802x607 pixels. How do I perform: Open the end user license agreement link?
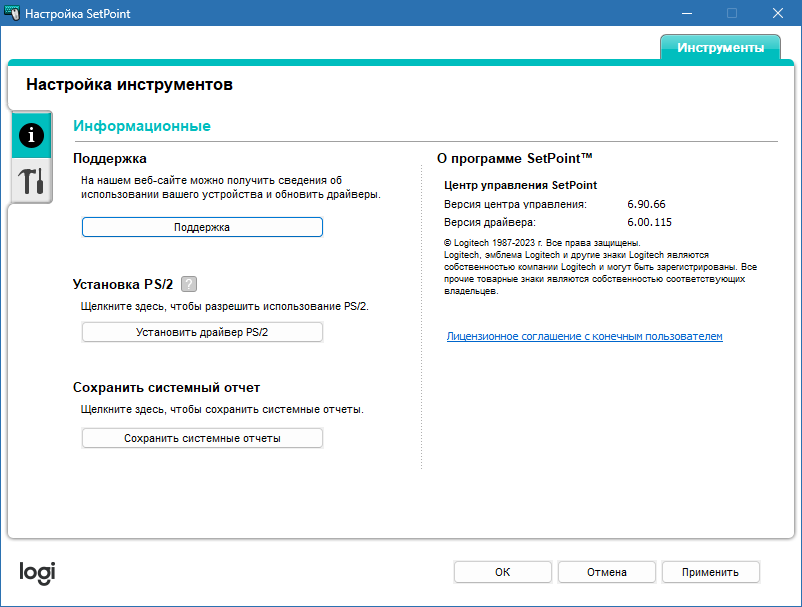(584, 336)
